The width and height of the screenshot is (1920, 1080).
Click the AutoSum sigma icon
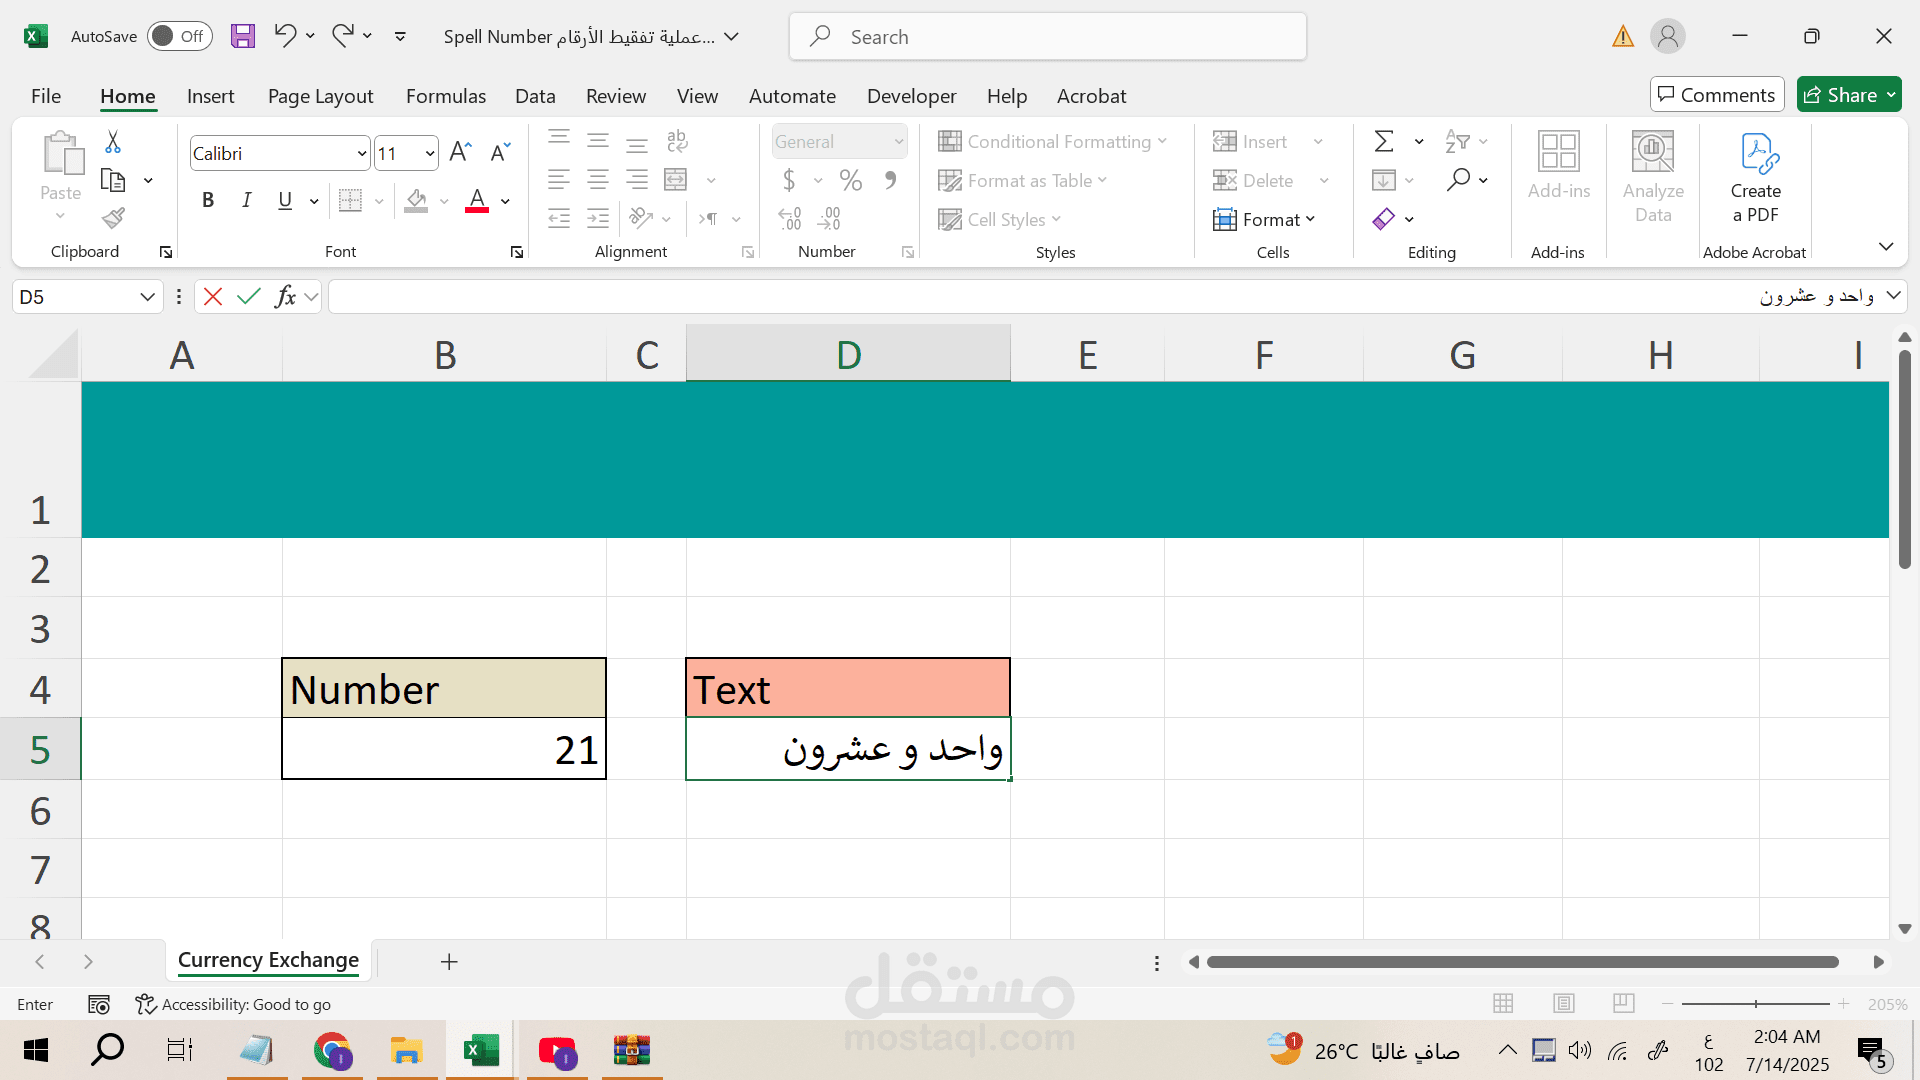[1384, 141]
